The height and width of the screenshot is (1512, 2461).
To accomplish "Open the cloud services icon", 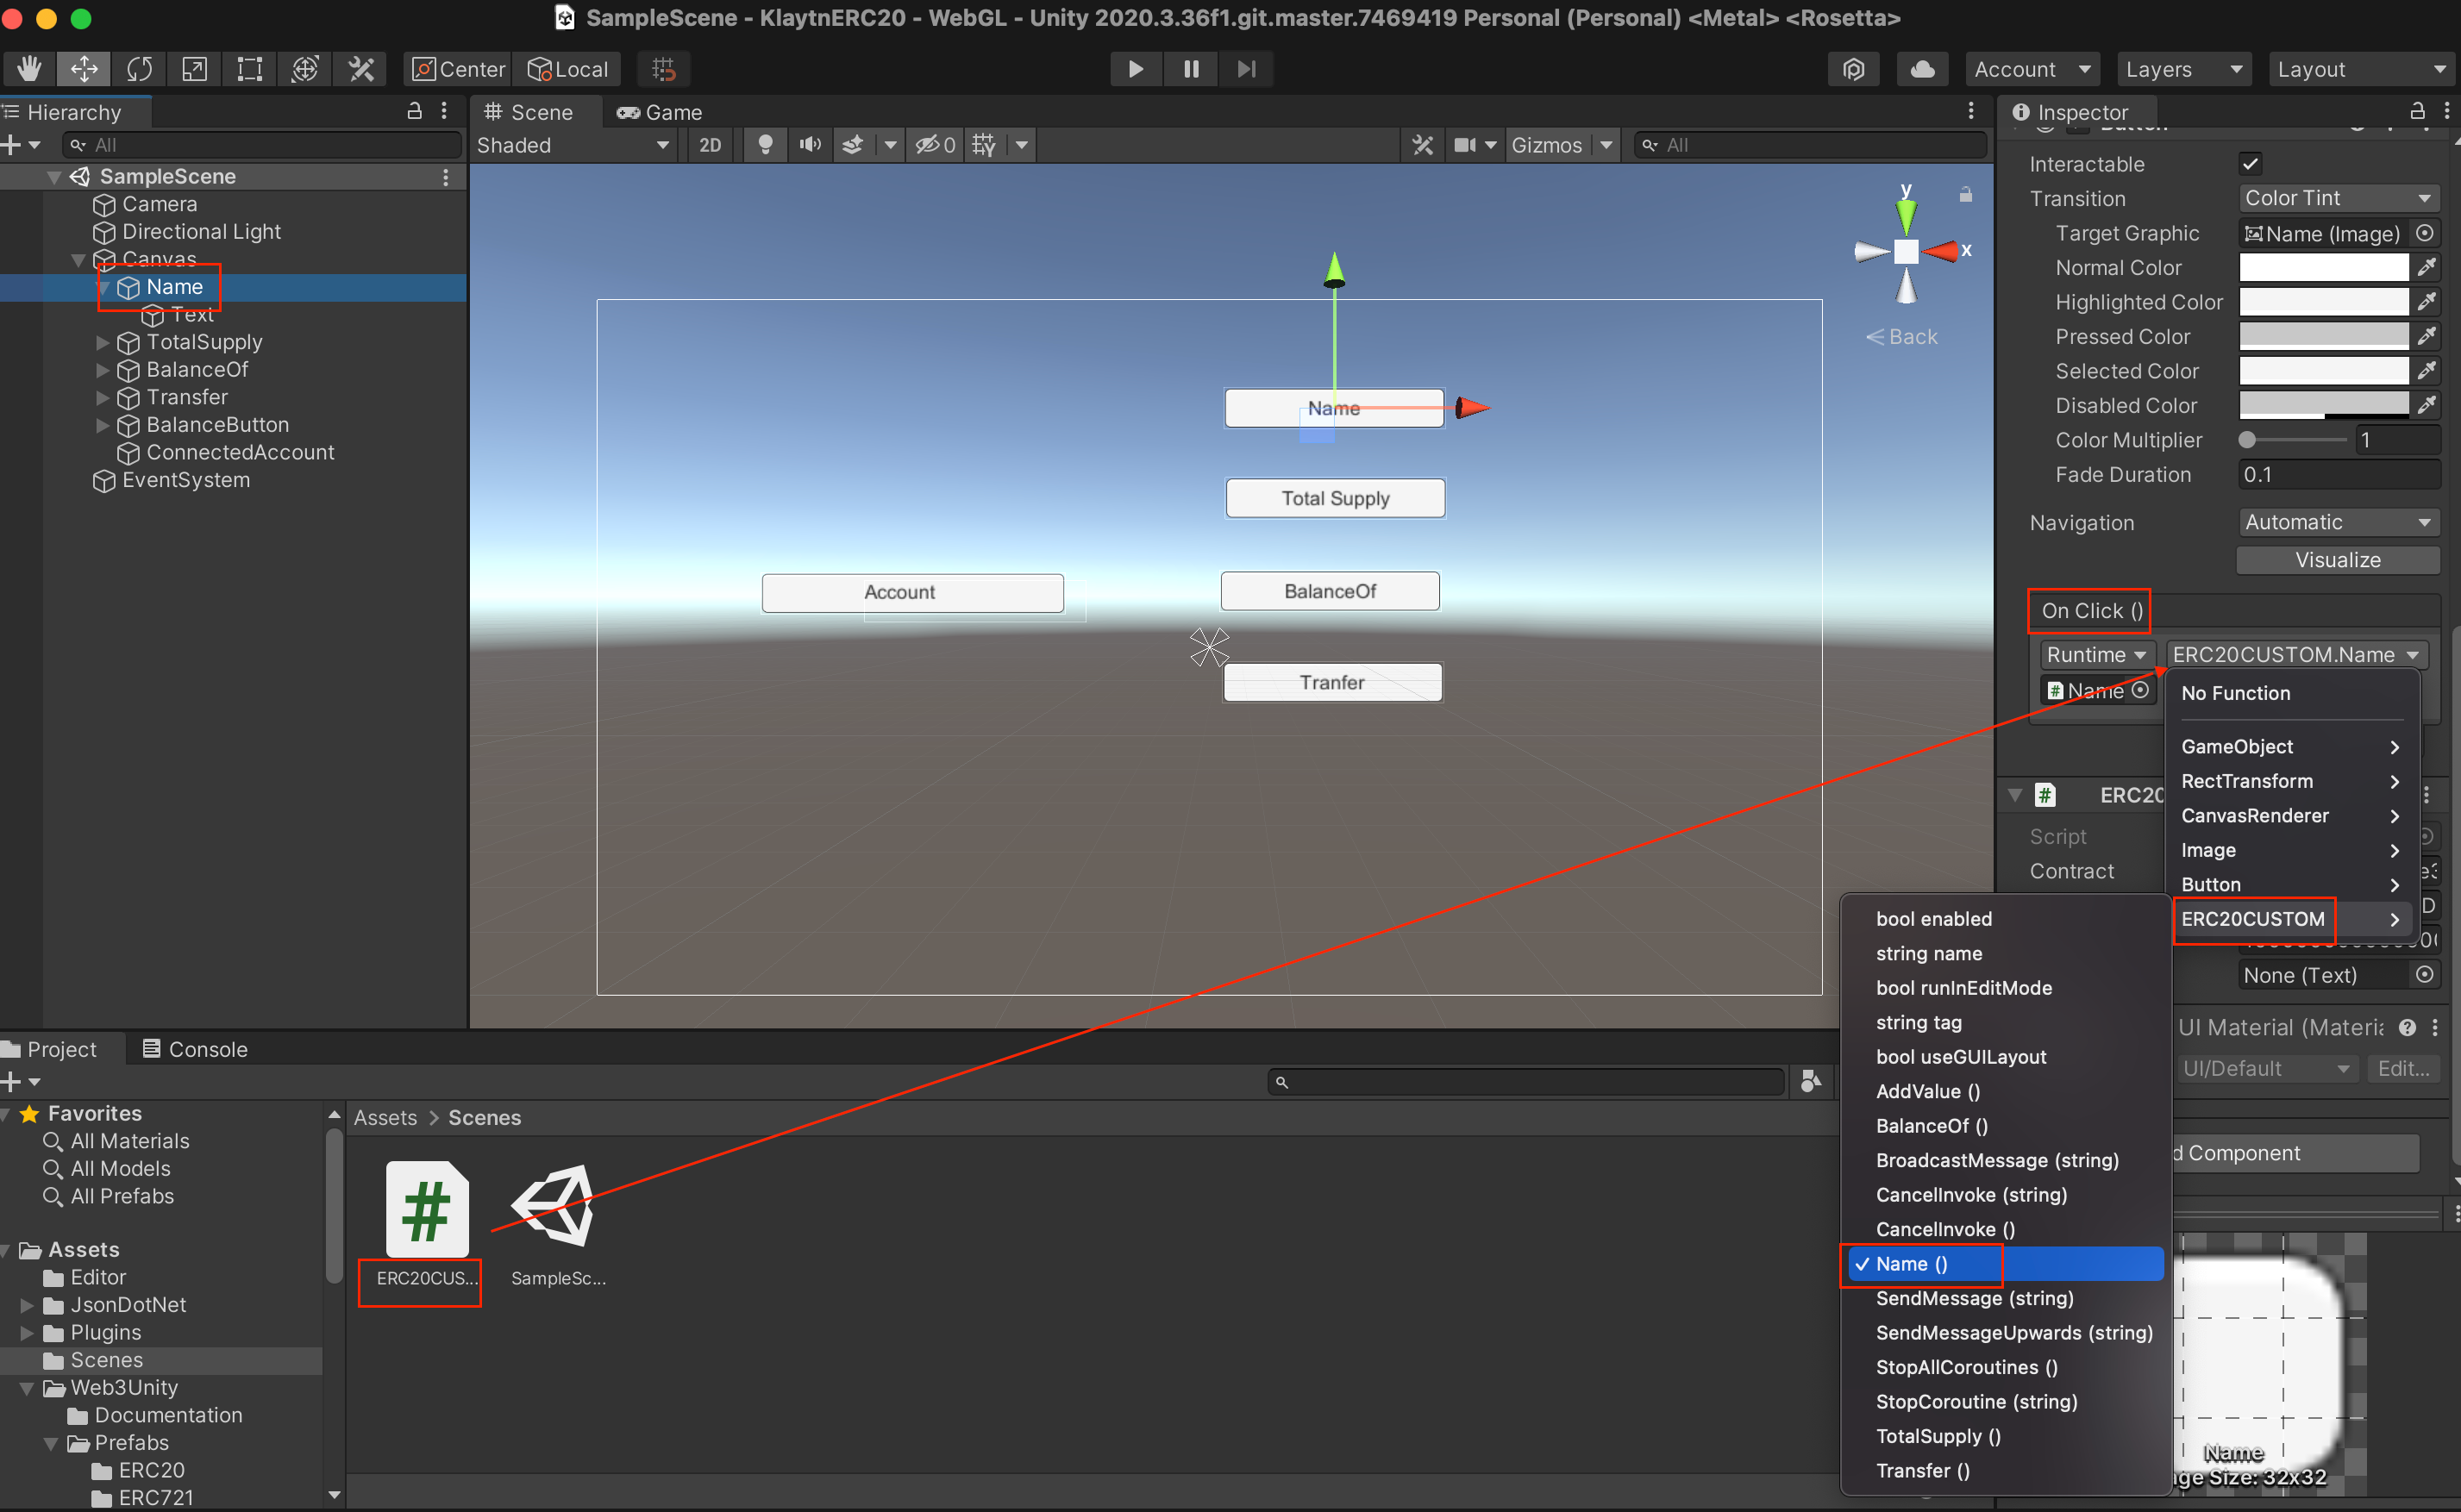I will click(1921, 69).
